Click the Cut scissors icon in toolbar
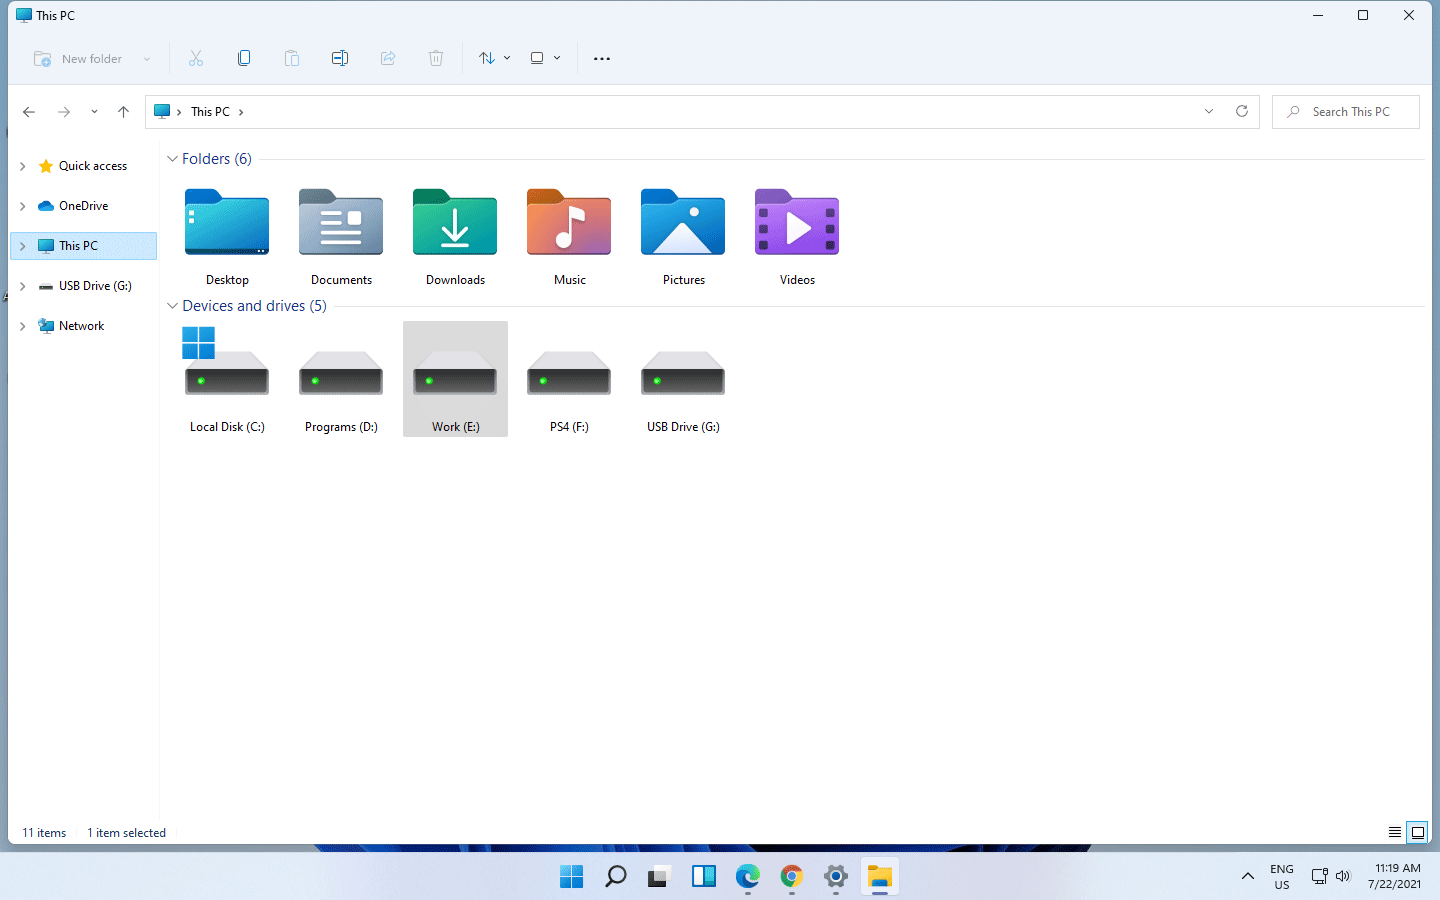Viewport: 1440px width, 900px height. (196, 59)
